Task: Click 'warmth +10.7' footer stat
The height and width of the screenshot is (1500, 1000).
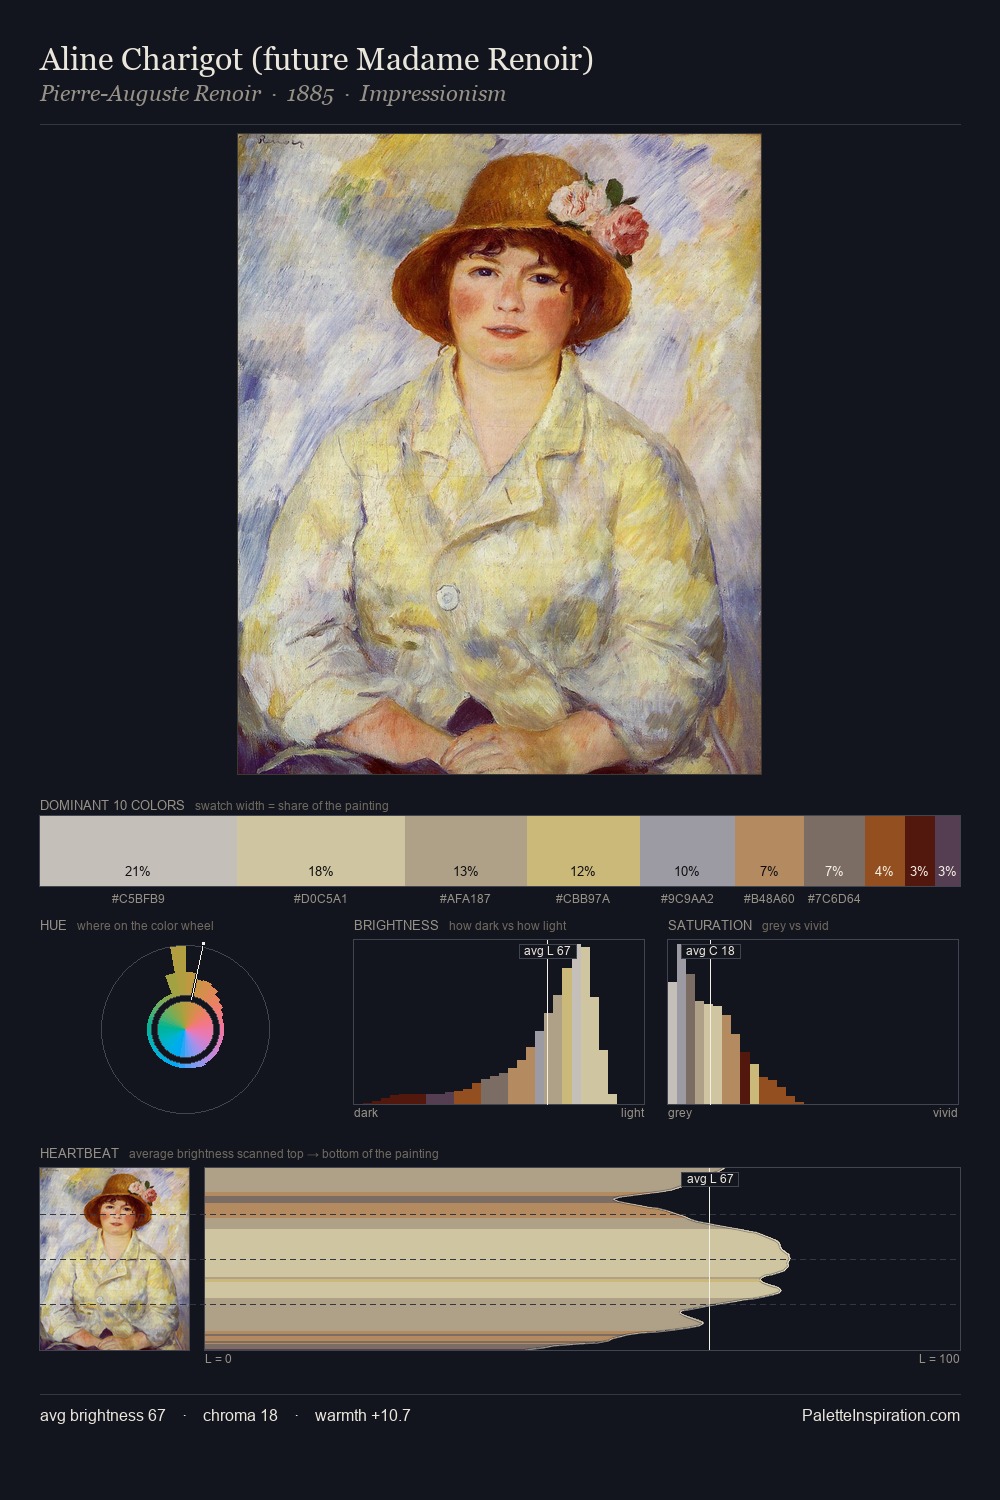Action: [363, 1415]
